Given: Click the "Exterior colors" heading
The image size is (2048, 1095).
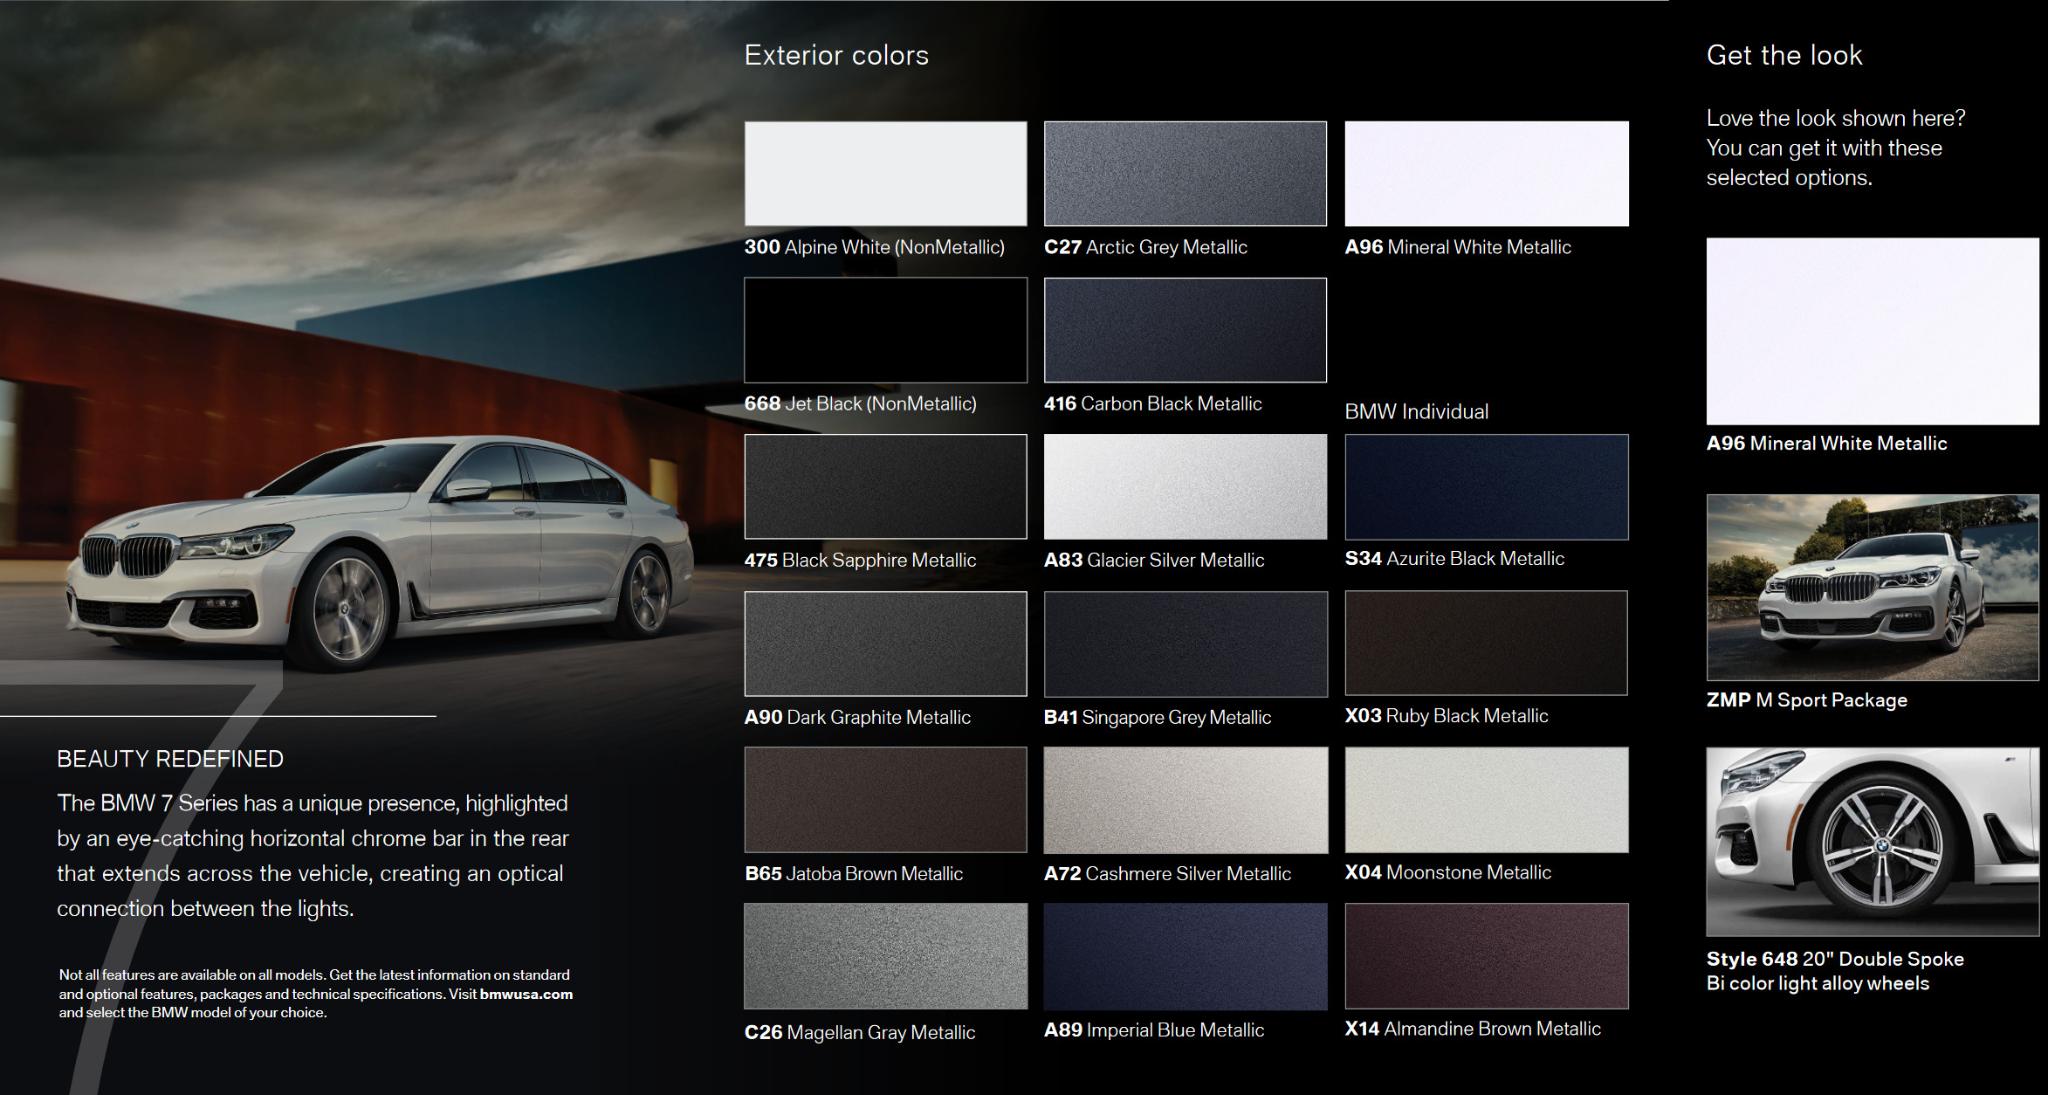Looking at the screenshot, I should tap(836, 55).
